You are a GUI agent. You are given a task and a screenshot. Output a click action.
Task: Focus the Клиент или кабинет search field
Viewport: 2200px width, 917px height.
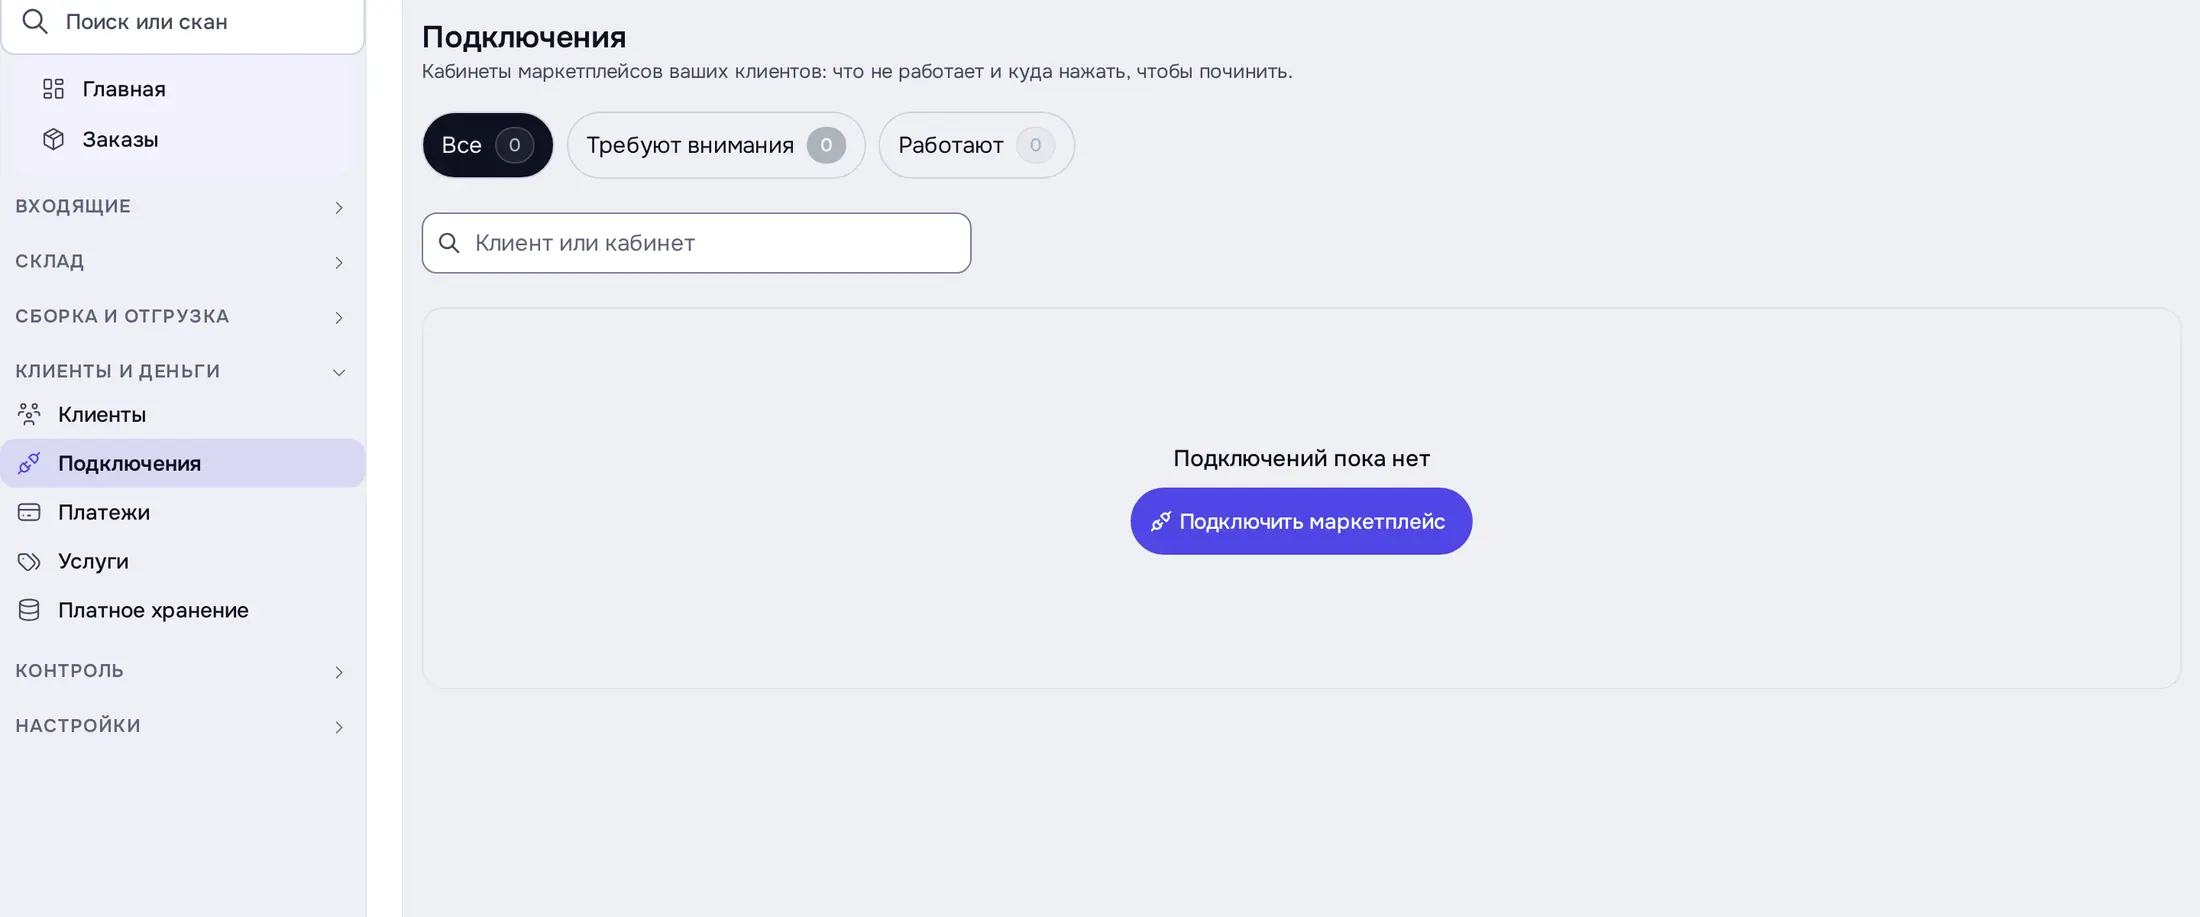click(x=696, y=243)
